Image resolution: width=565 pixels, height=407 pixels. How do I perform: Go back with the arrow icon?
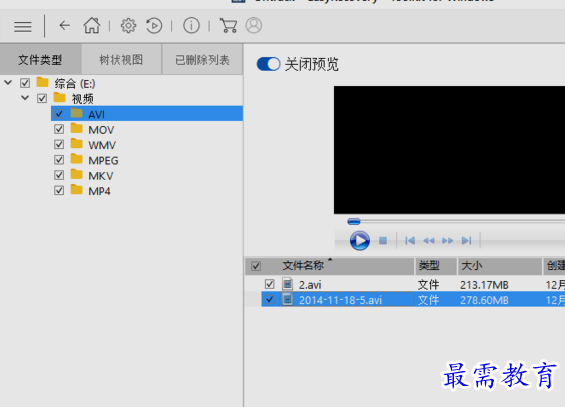coord(64,26)
